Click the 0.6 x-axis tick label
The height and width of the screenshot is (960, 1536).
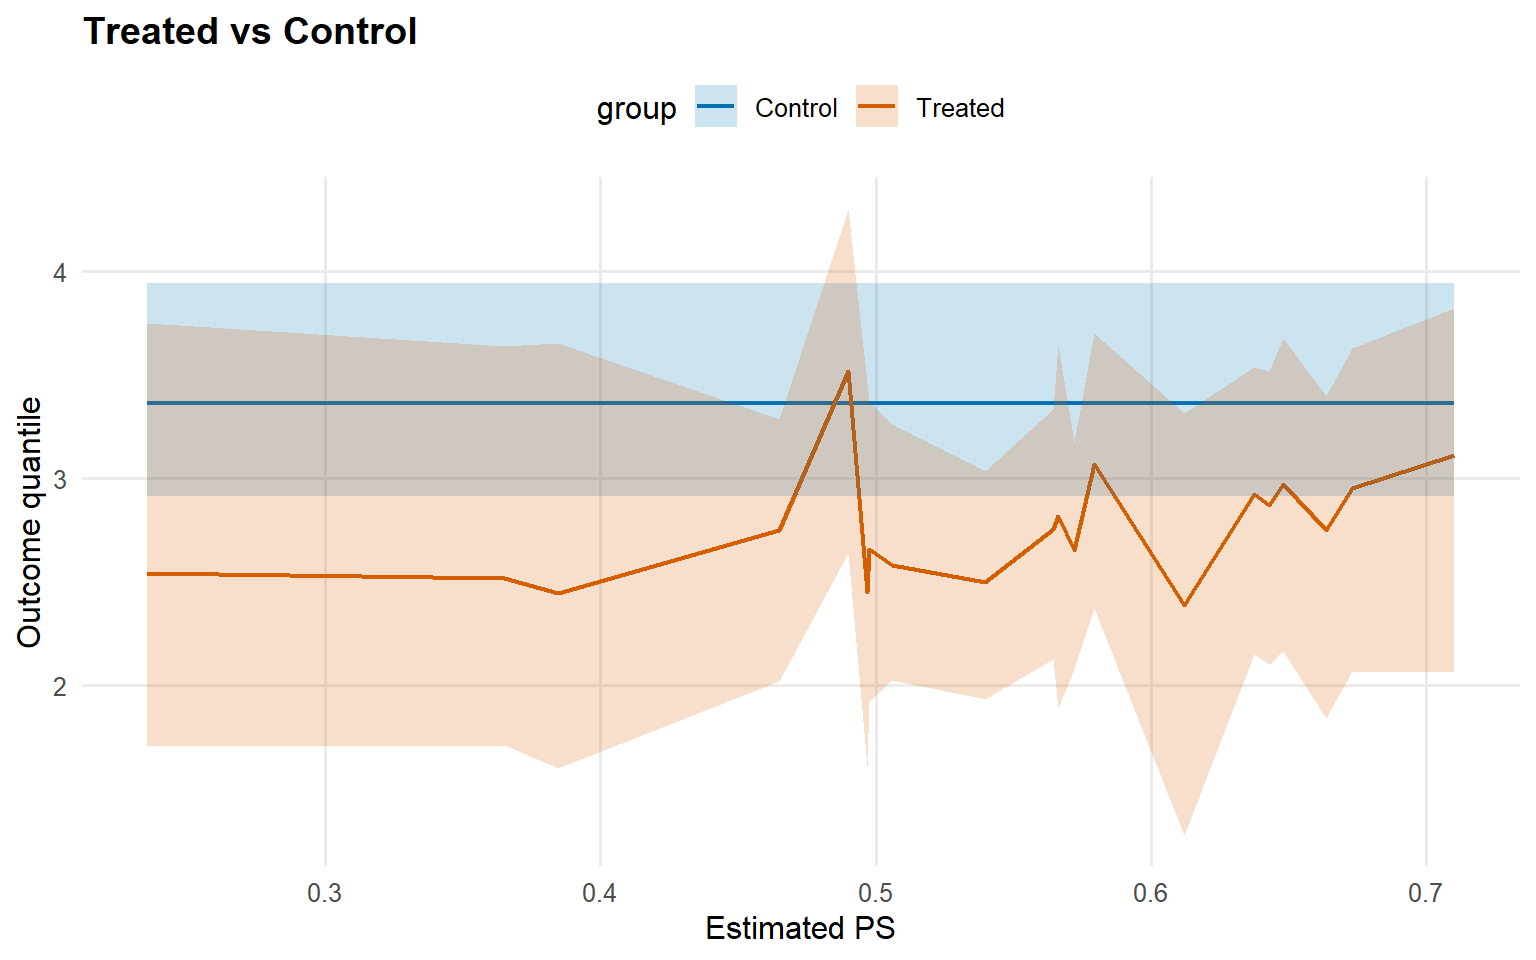1151,893
